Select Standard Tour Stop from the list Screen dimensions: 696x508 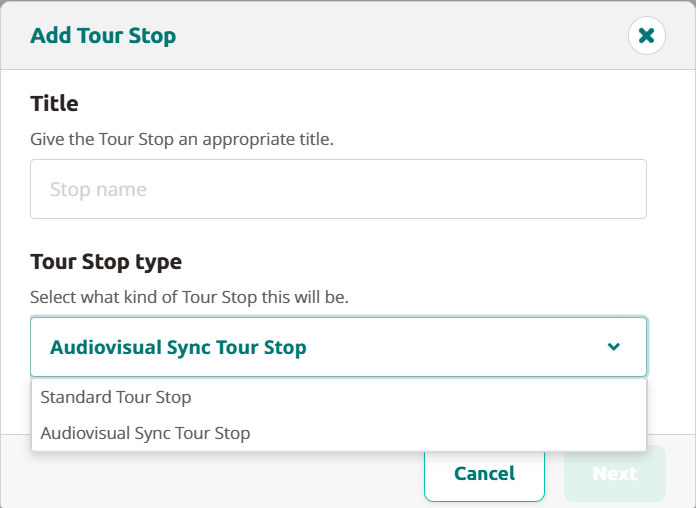116,397
